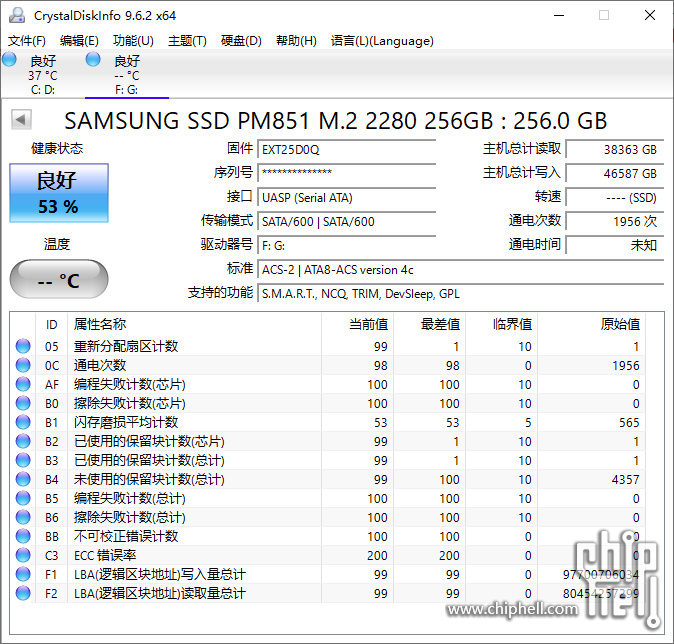Screen dimensions: 674x644
Task: Click status orb for attribute F2 row
Action: click(x=23, y=593)
